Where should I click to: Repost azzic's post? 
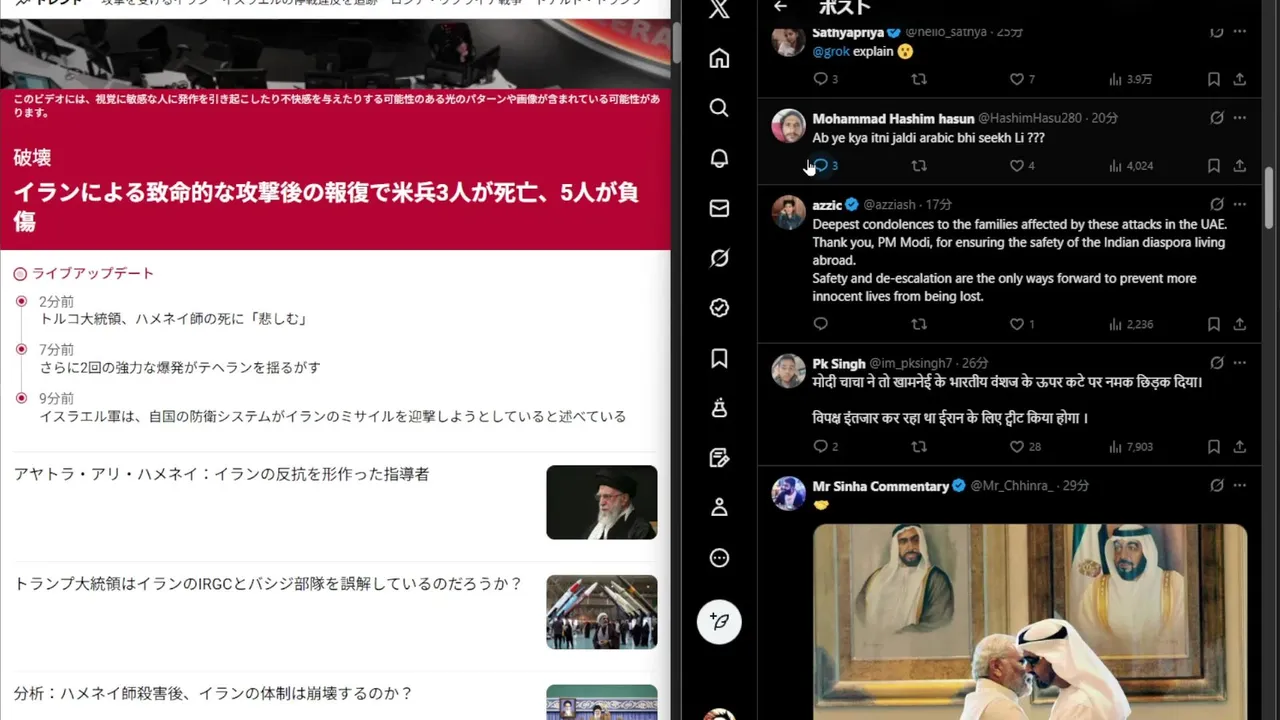pyautogui.click(x=919, y=324)
